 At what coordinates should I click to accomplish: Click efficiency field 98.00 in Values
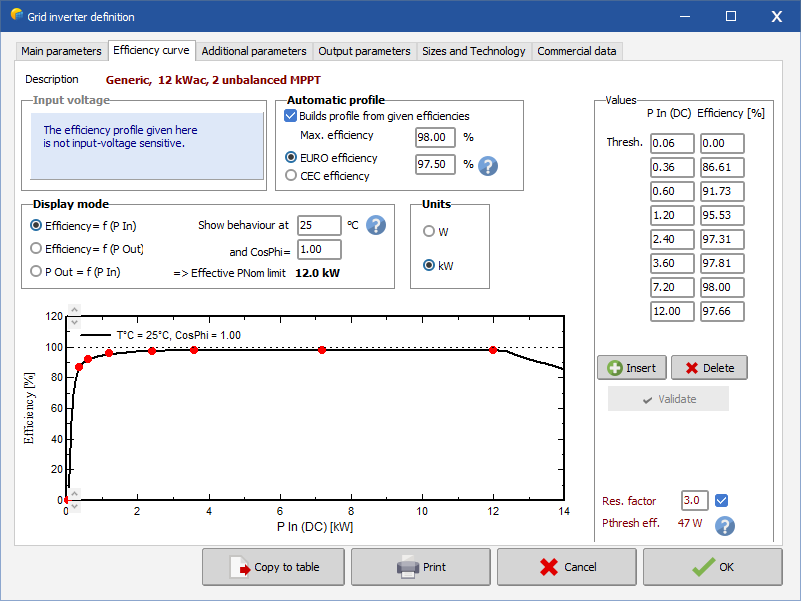click(x=722, y=287)
